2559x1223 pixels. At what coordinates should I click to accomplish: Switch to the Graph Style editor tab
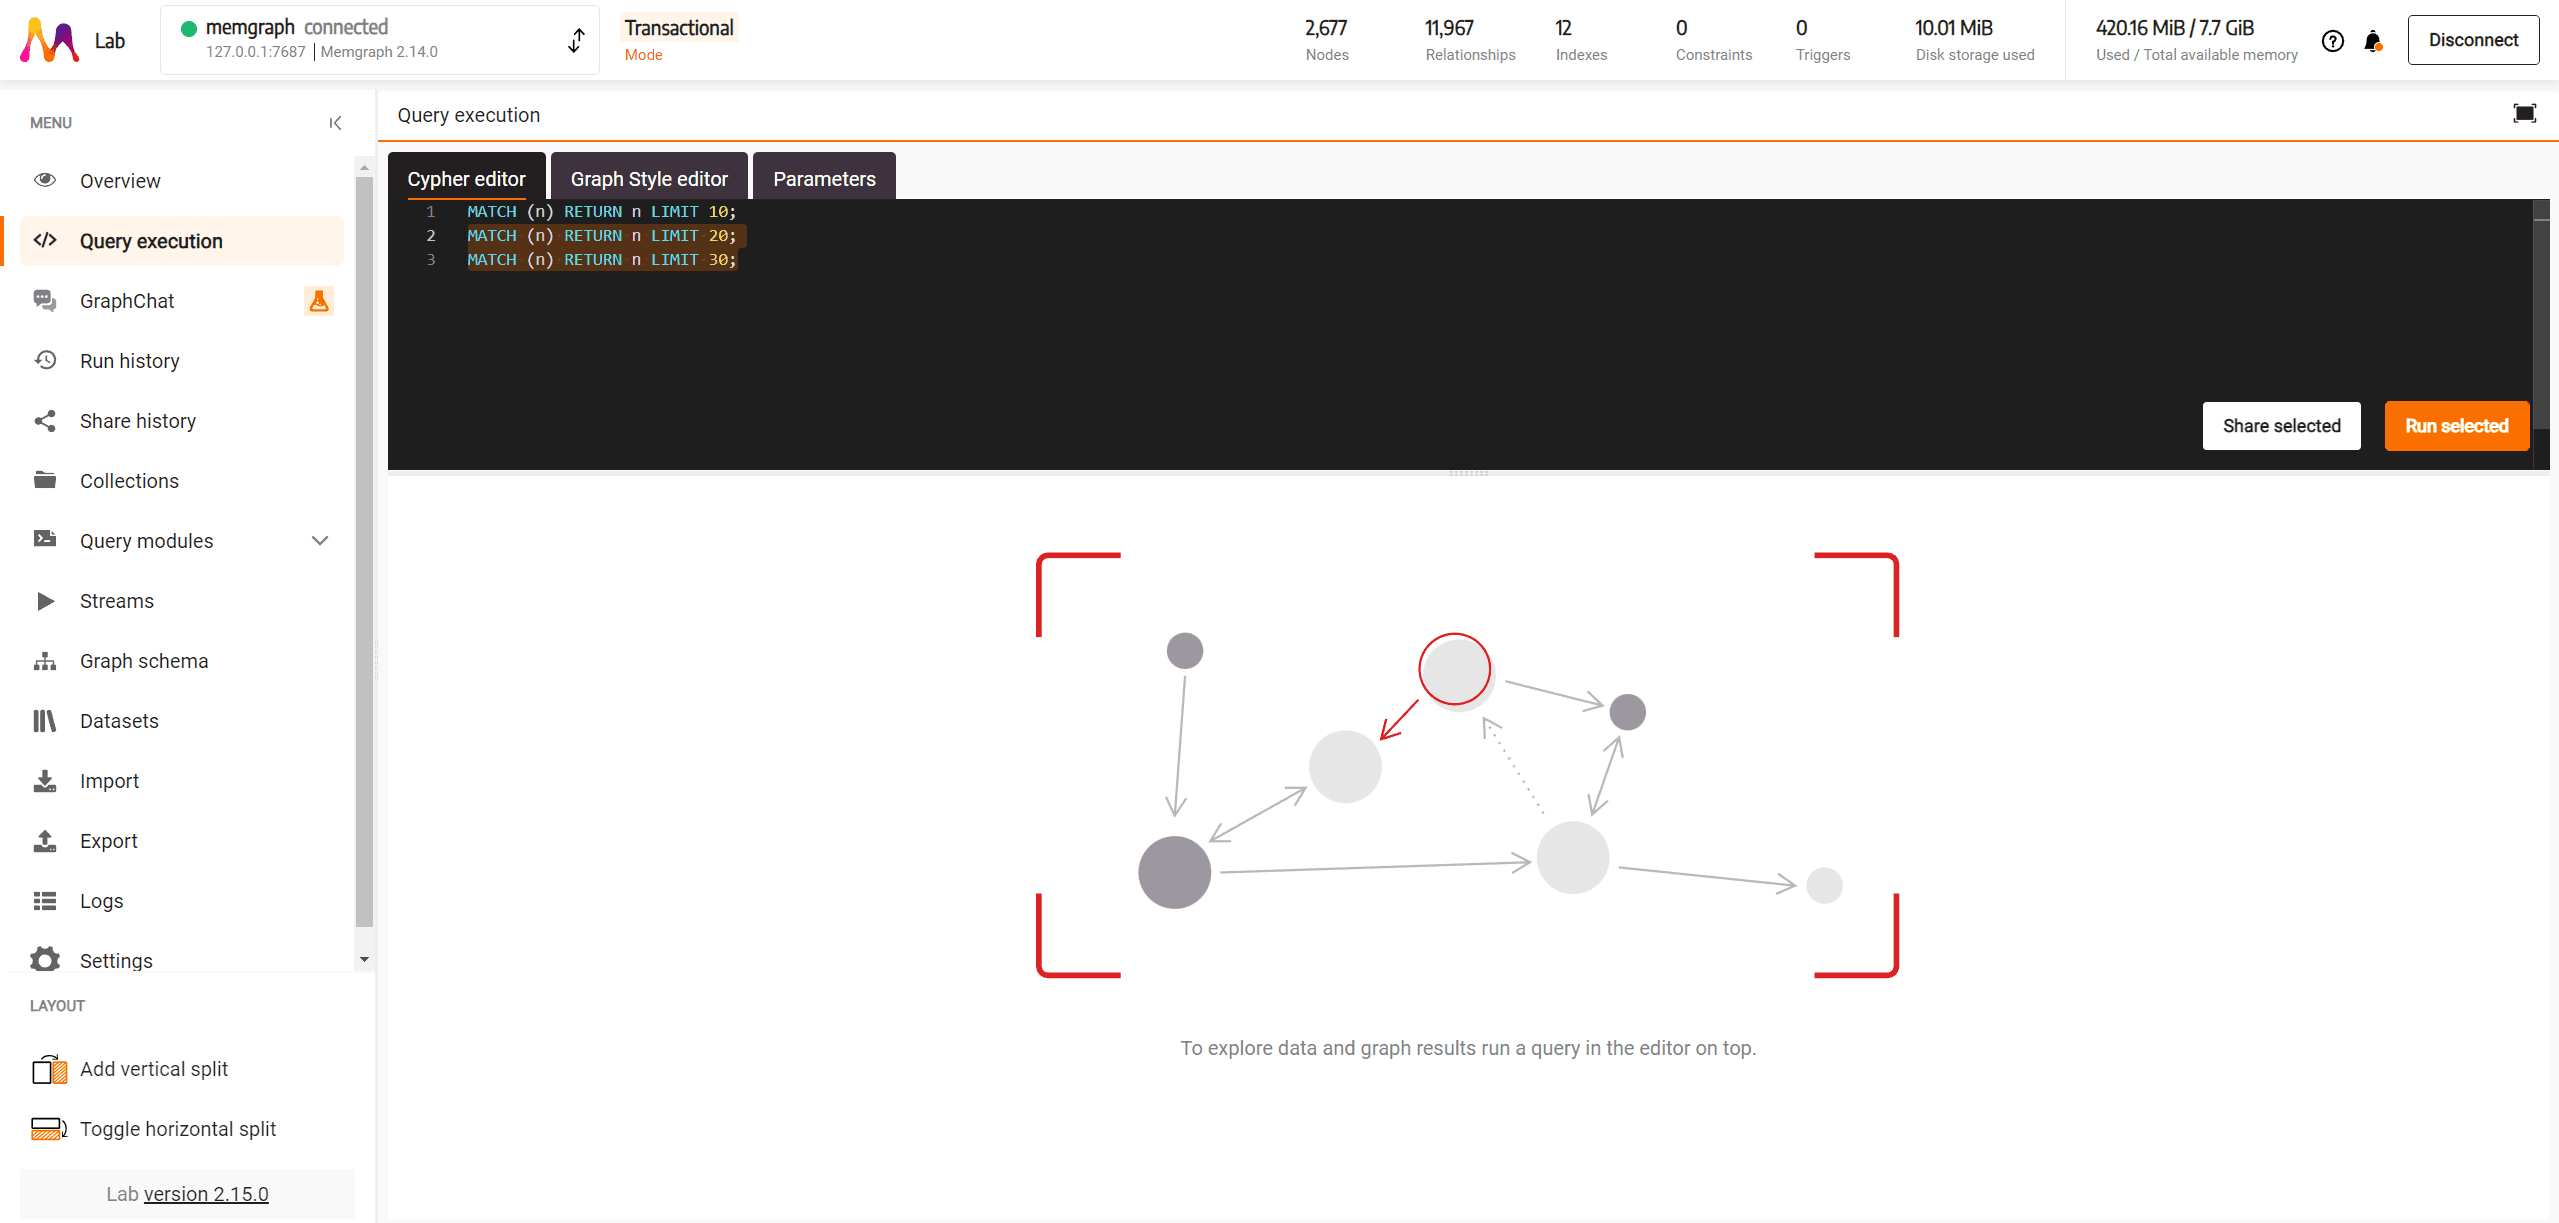(648, 179)
